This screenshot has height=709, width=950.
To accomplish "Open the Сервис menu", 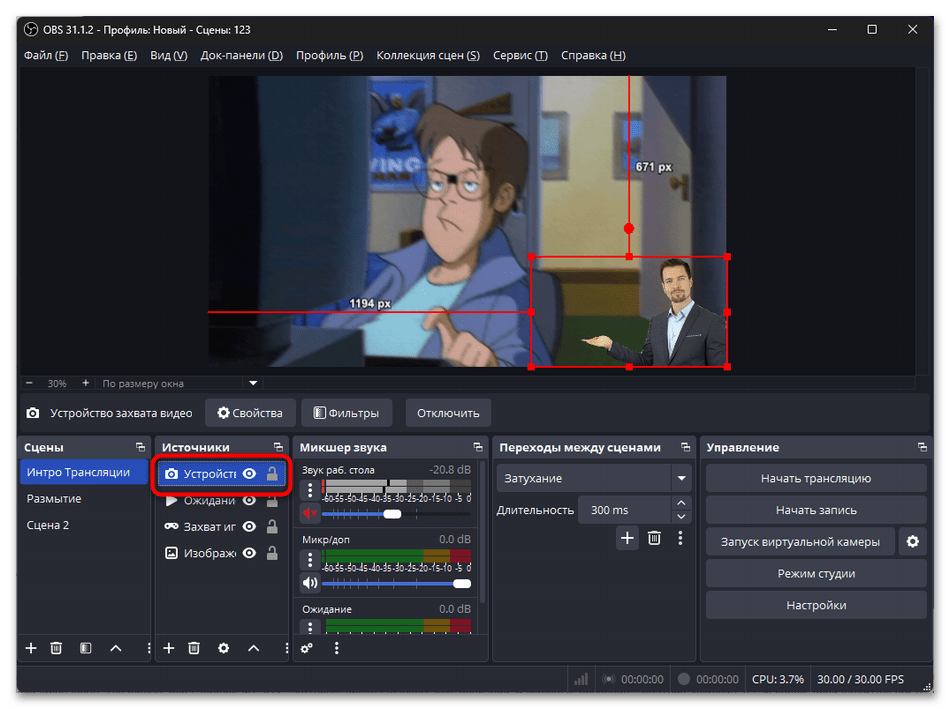I will click(520, 55).
